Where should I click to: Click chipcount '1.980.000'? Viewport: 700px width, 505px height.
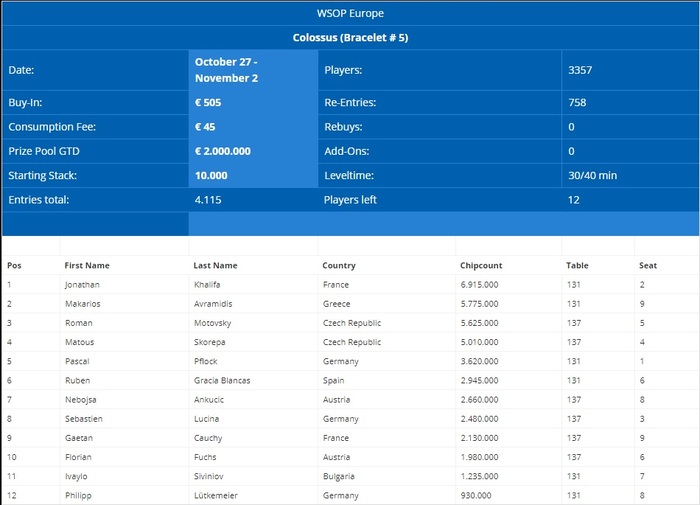click(x=479, y=458)
